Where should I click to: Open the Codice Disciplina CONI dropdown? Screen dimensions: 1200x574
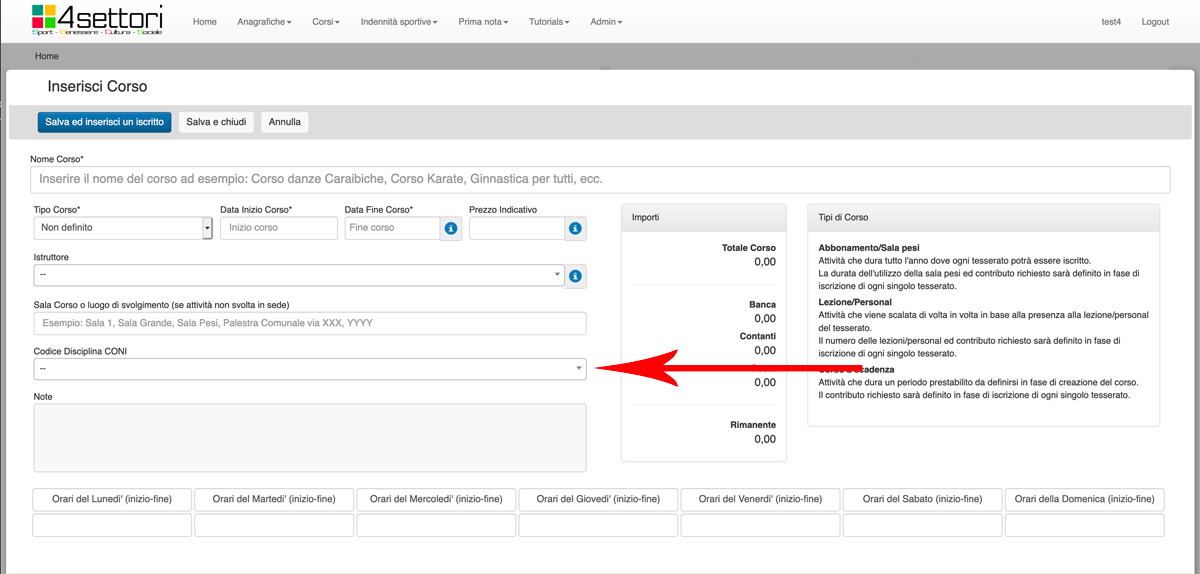click(x=310, y=369)
